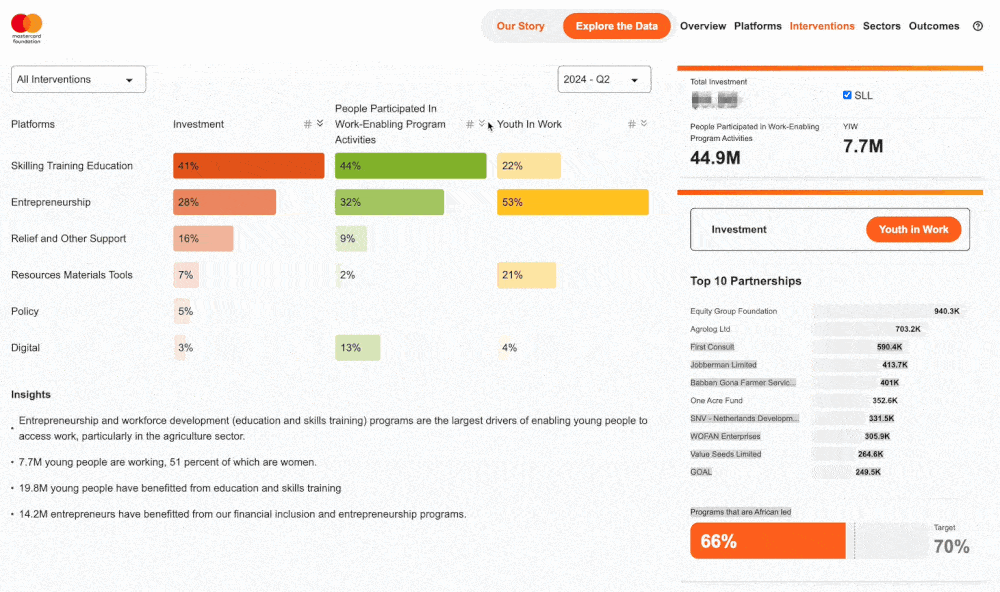Select the Our Story button
This screenshot has height=592, width=1000.
coord(521,26)
